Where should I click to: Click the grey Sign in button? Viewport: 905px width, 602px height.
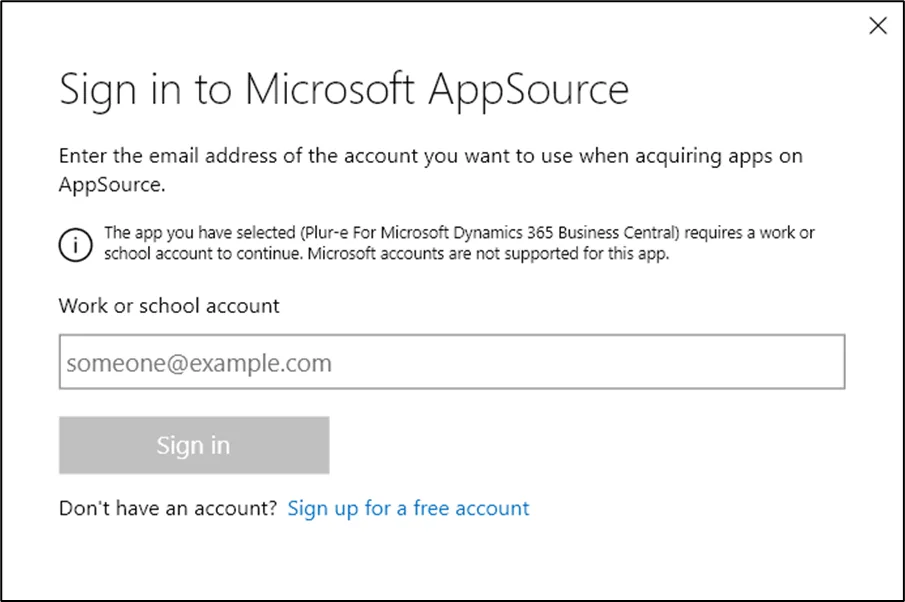point(194,445)
